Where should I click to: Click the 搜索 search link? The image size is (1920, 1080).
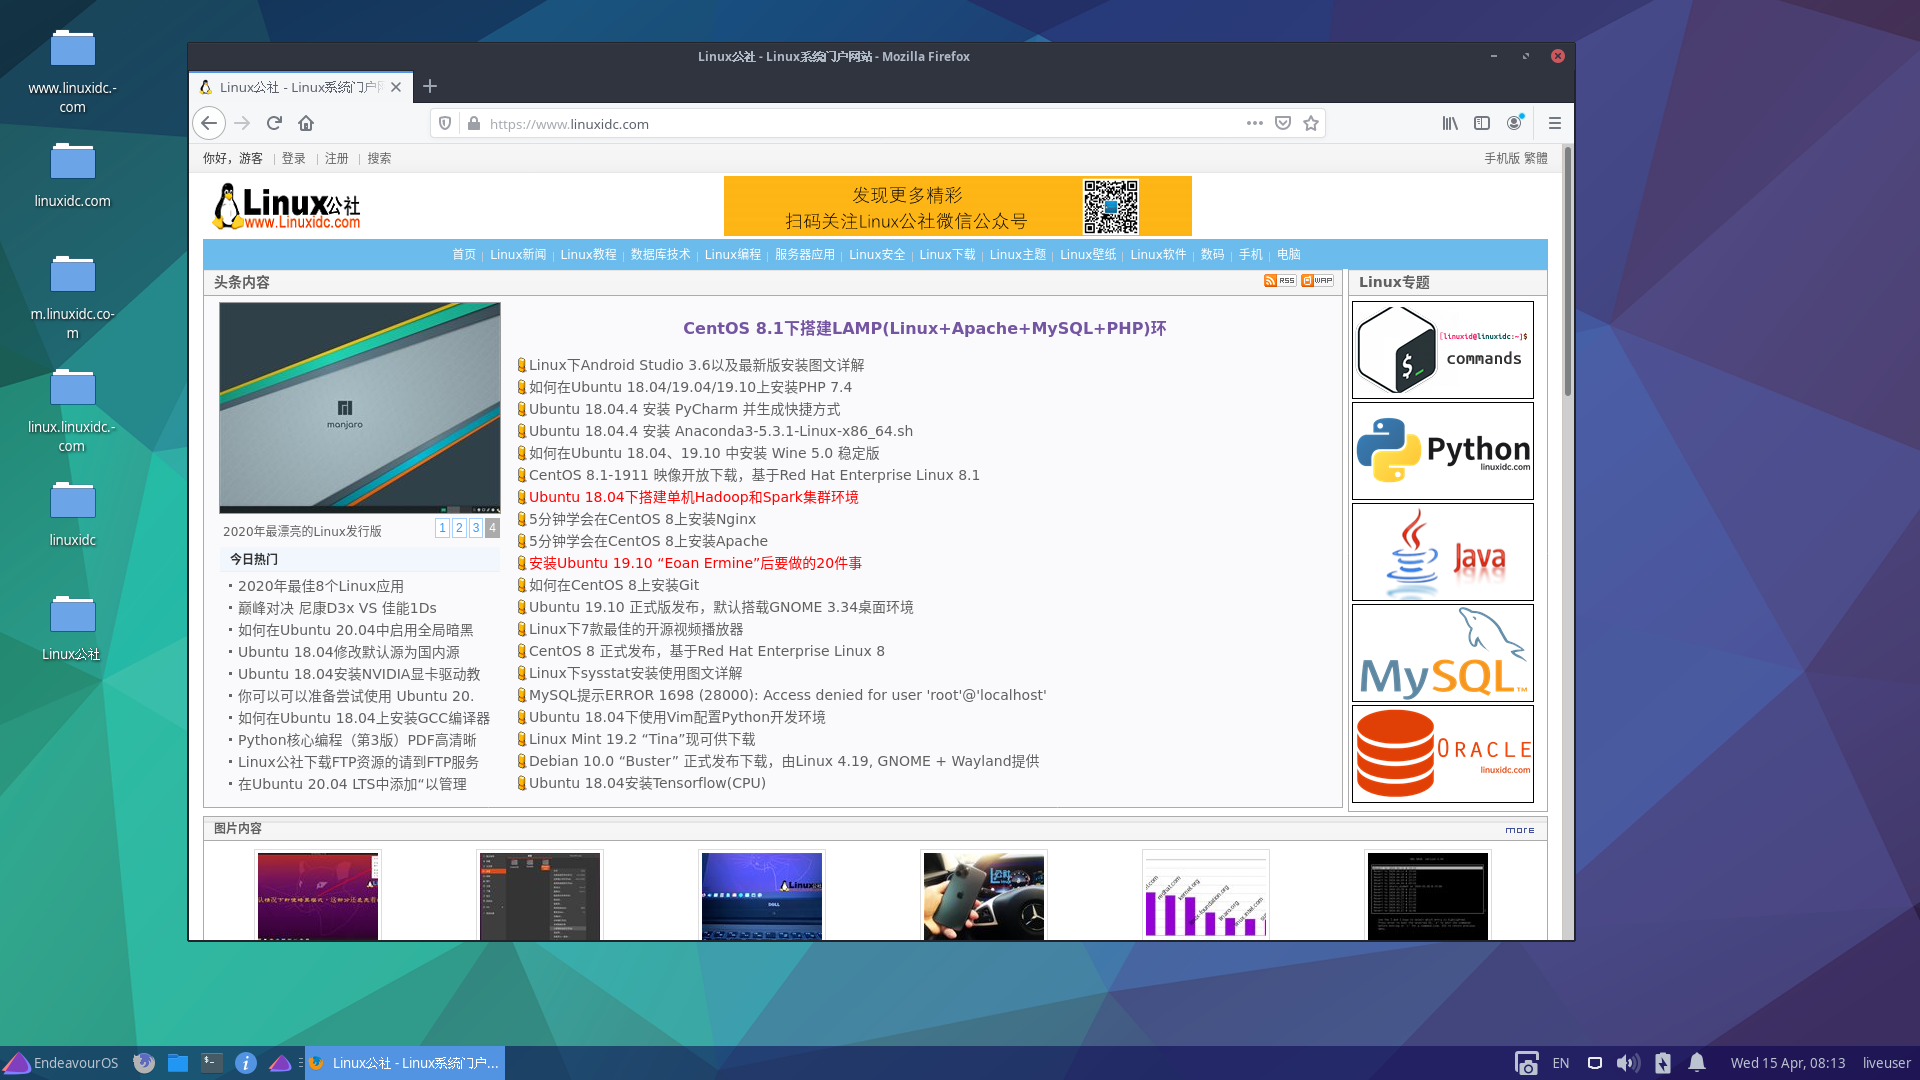tap(379, 158)
